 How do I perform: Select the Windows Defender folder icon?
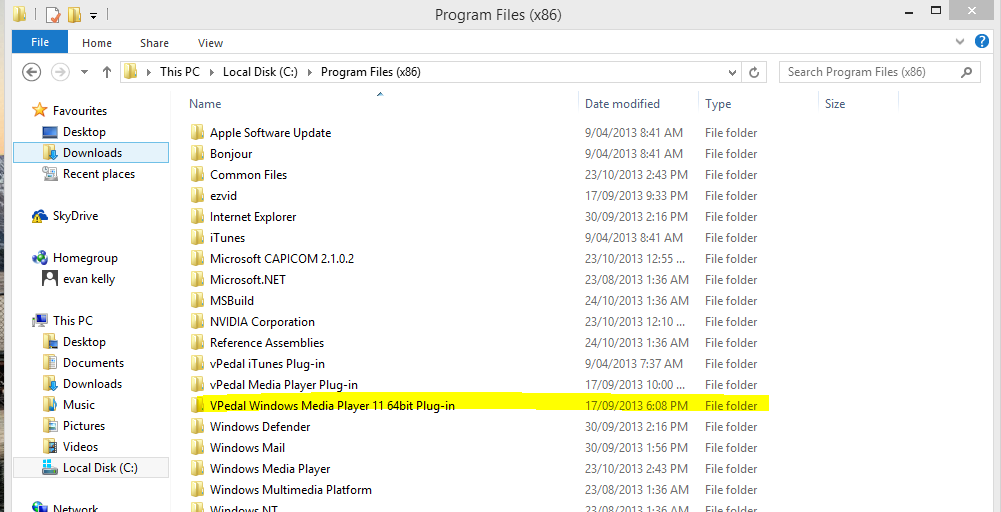[x=197, y=427]
